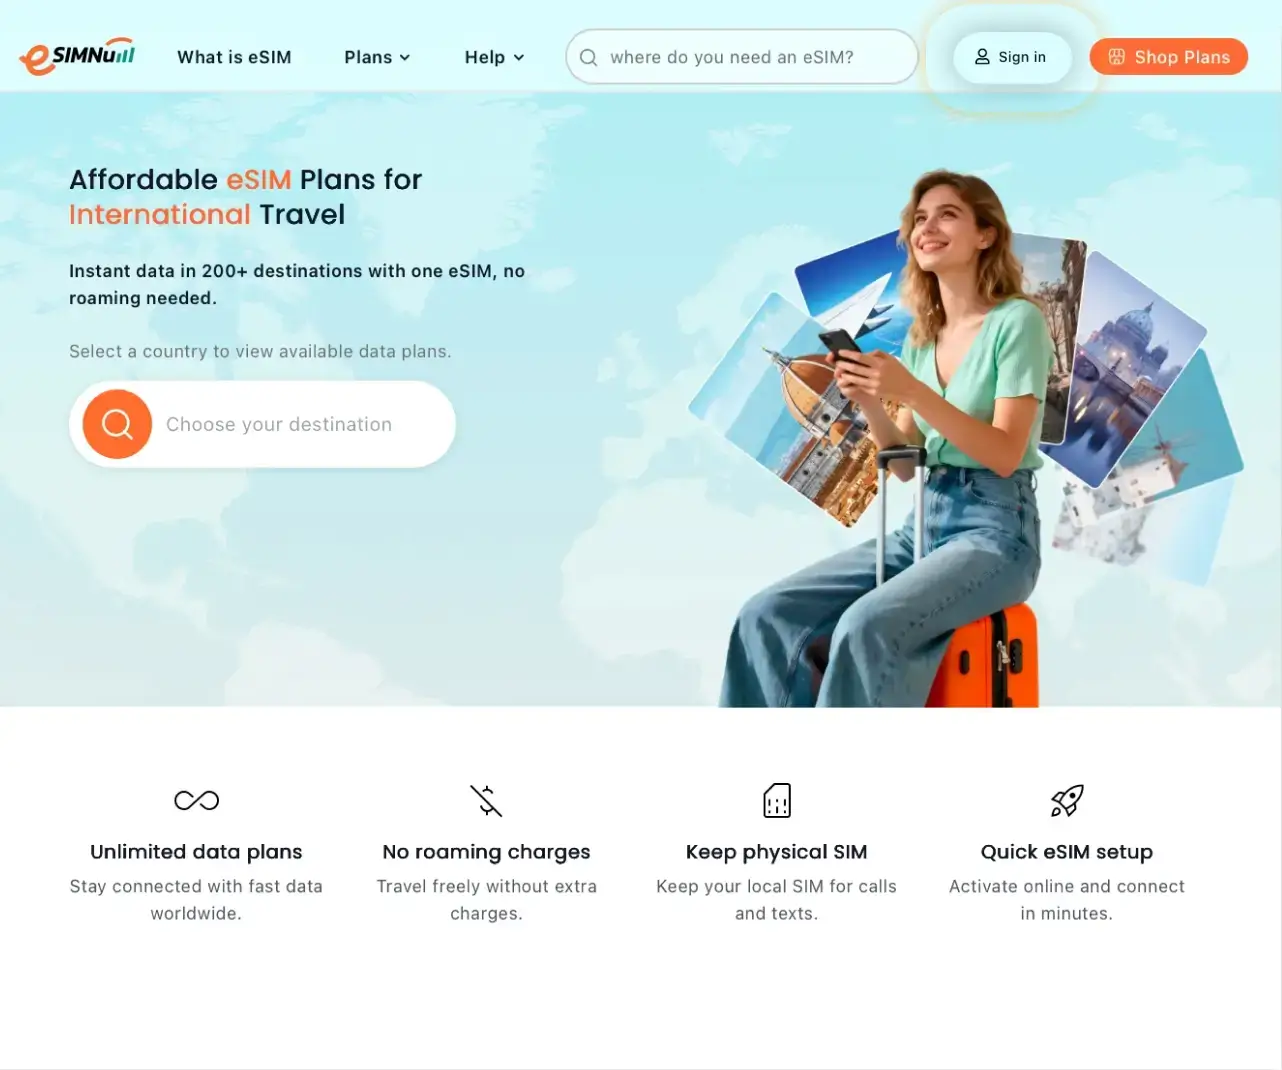The width and height of the screenshot is (1282, 1070).
Task: Focus the 'where do you need an eSIM?' field
Action: (742, 57)
